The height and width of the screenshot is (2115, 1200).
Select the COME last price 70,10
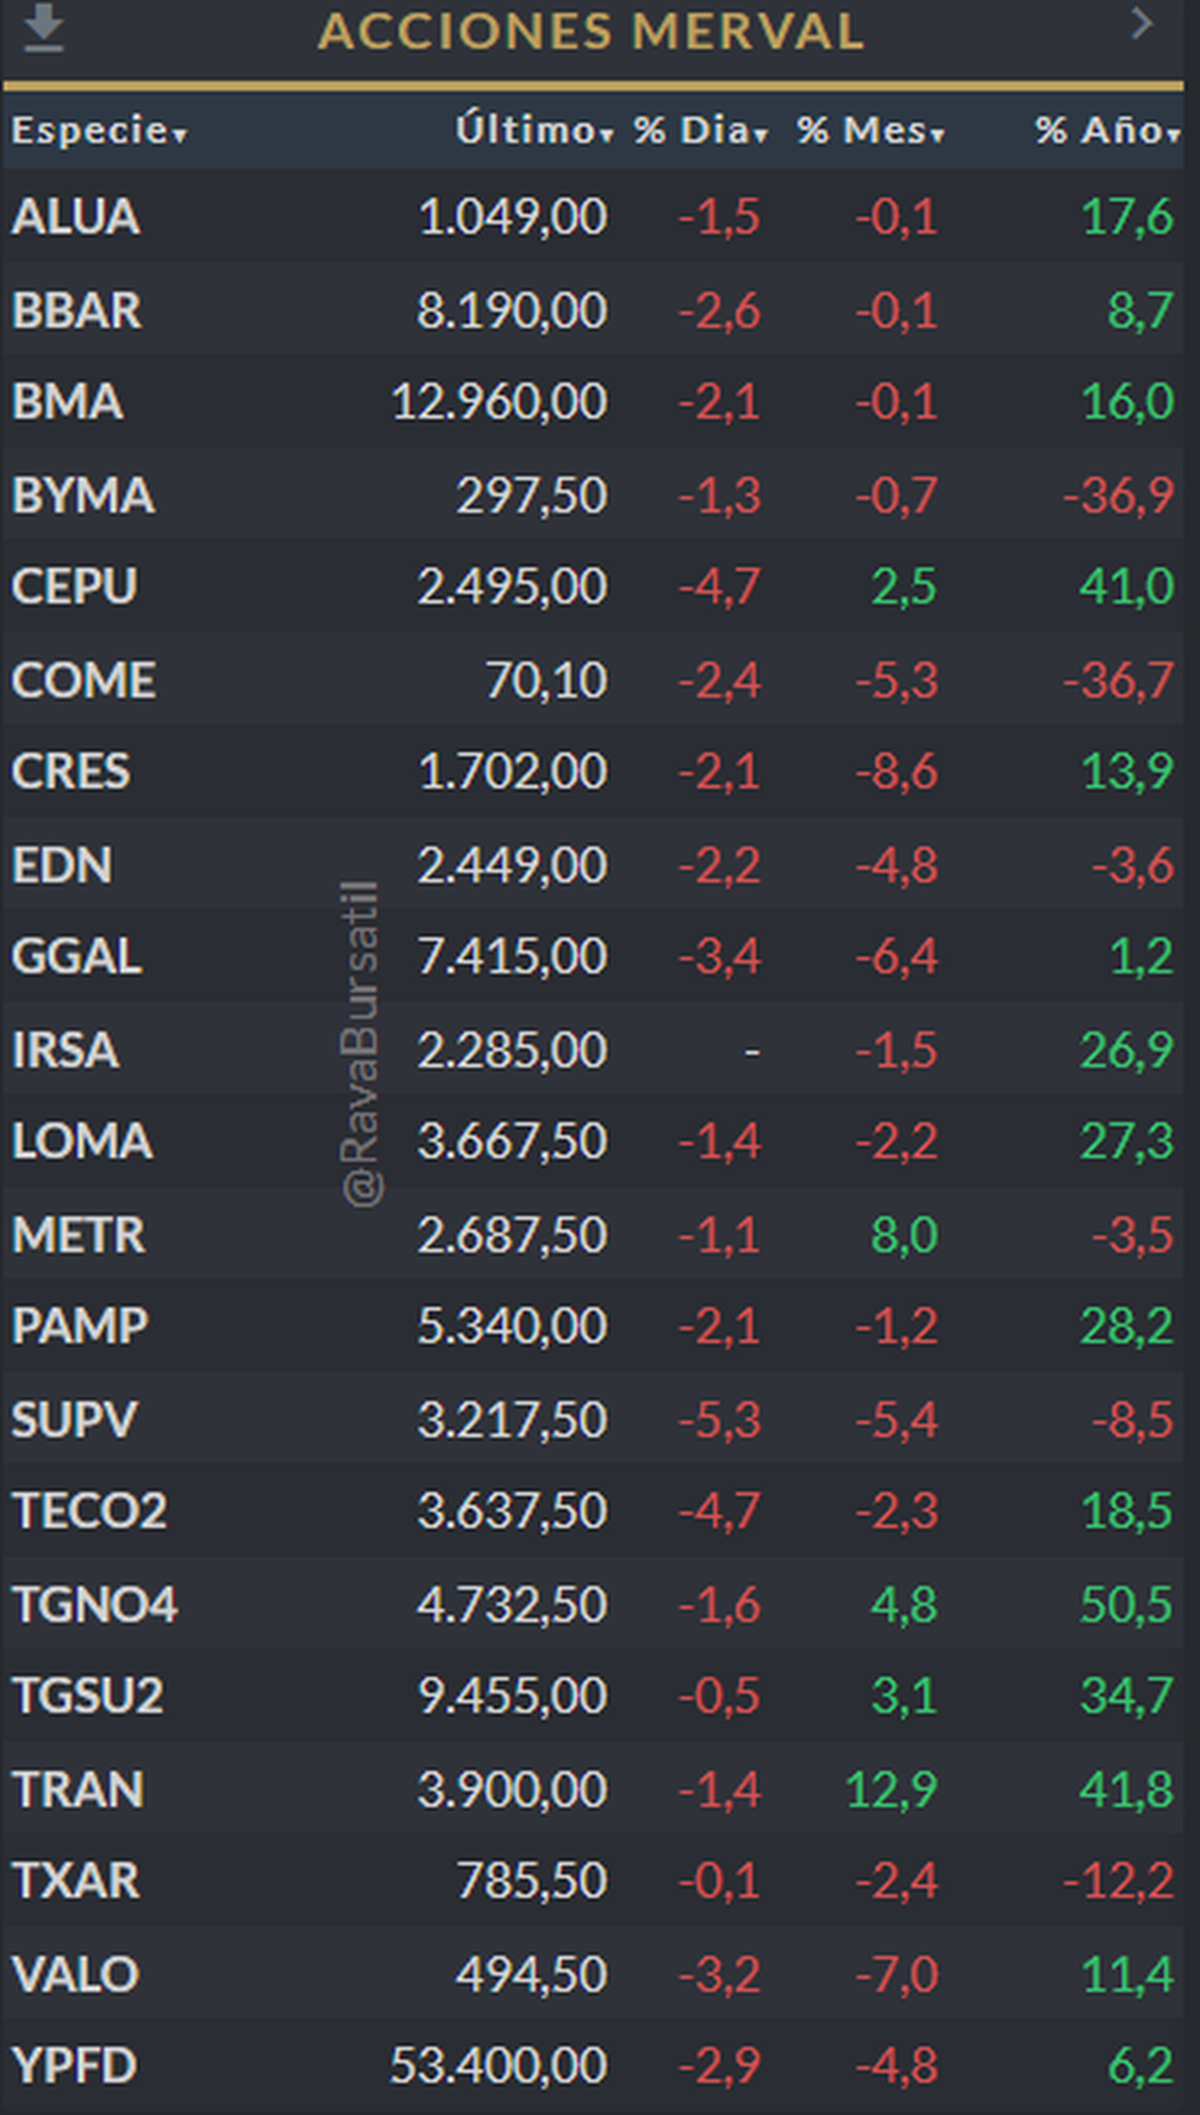[546, 681]
